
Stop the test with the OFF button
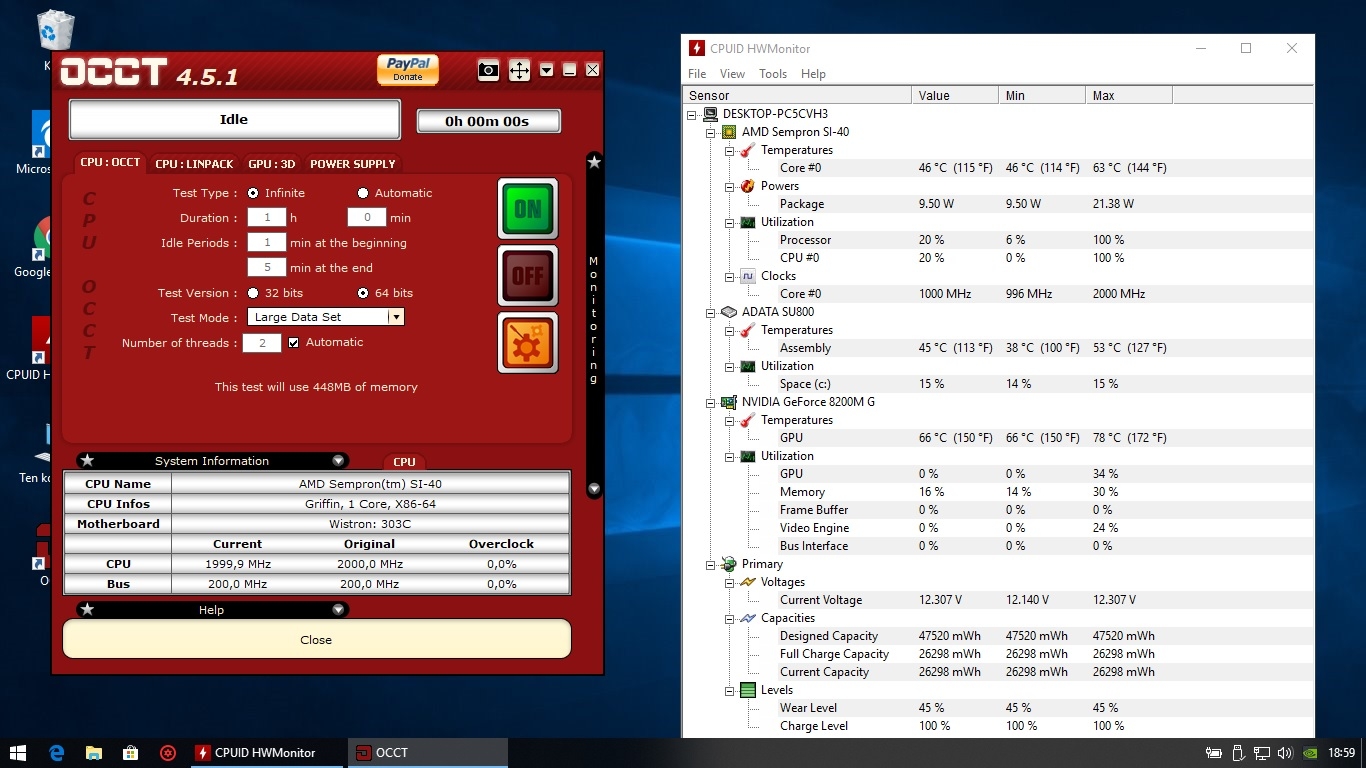(x=528, y=275)
